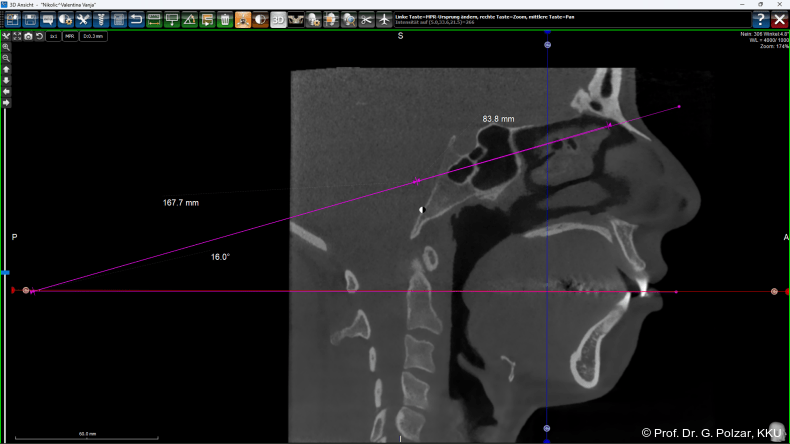The height and width of the screenshot is (444, 790).
Task: Open the view settings wrench icon
Action: (x=6, y=36)
